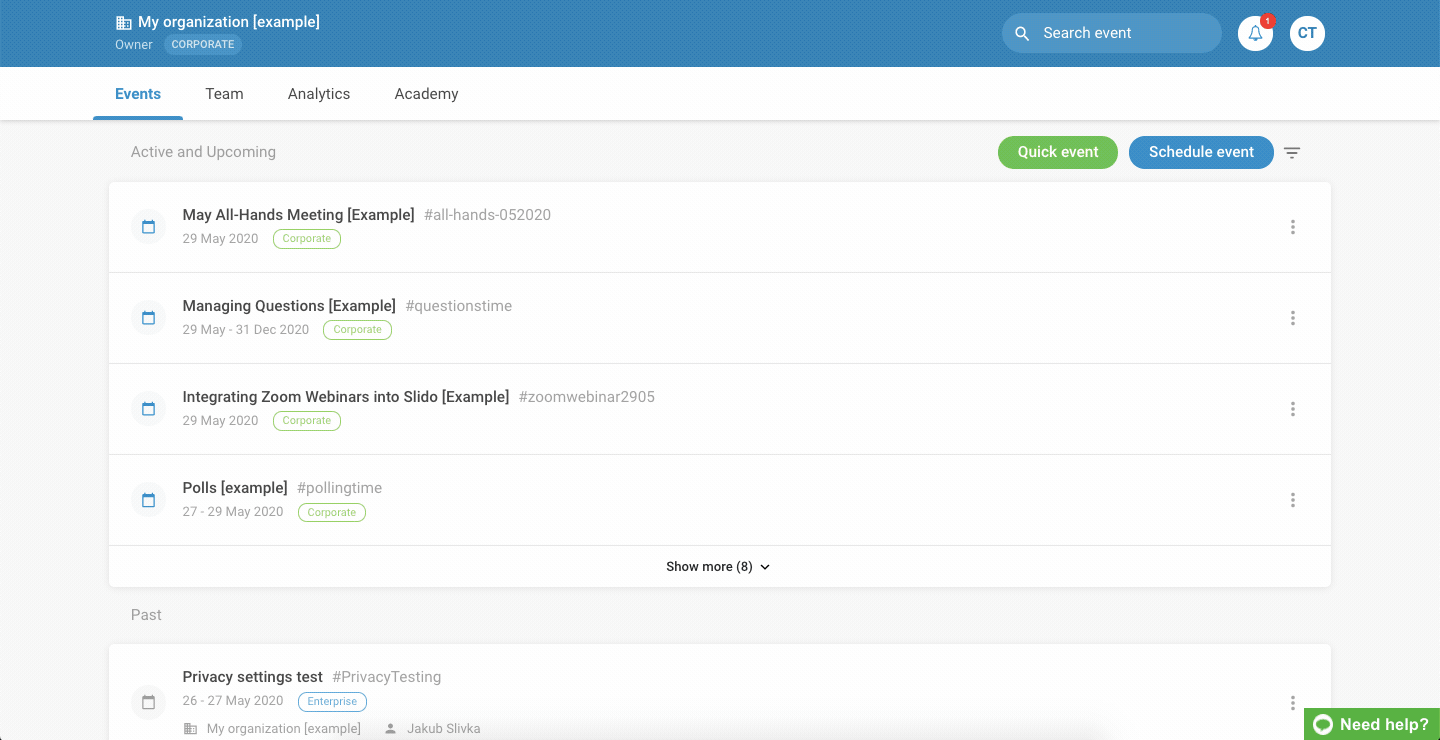Open the notifications bell icon
The image size is (1440, 740).
coord(1255,33)
